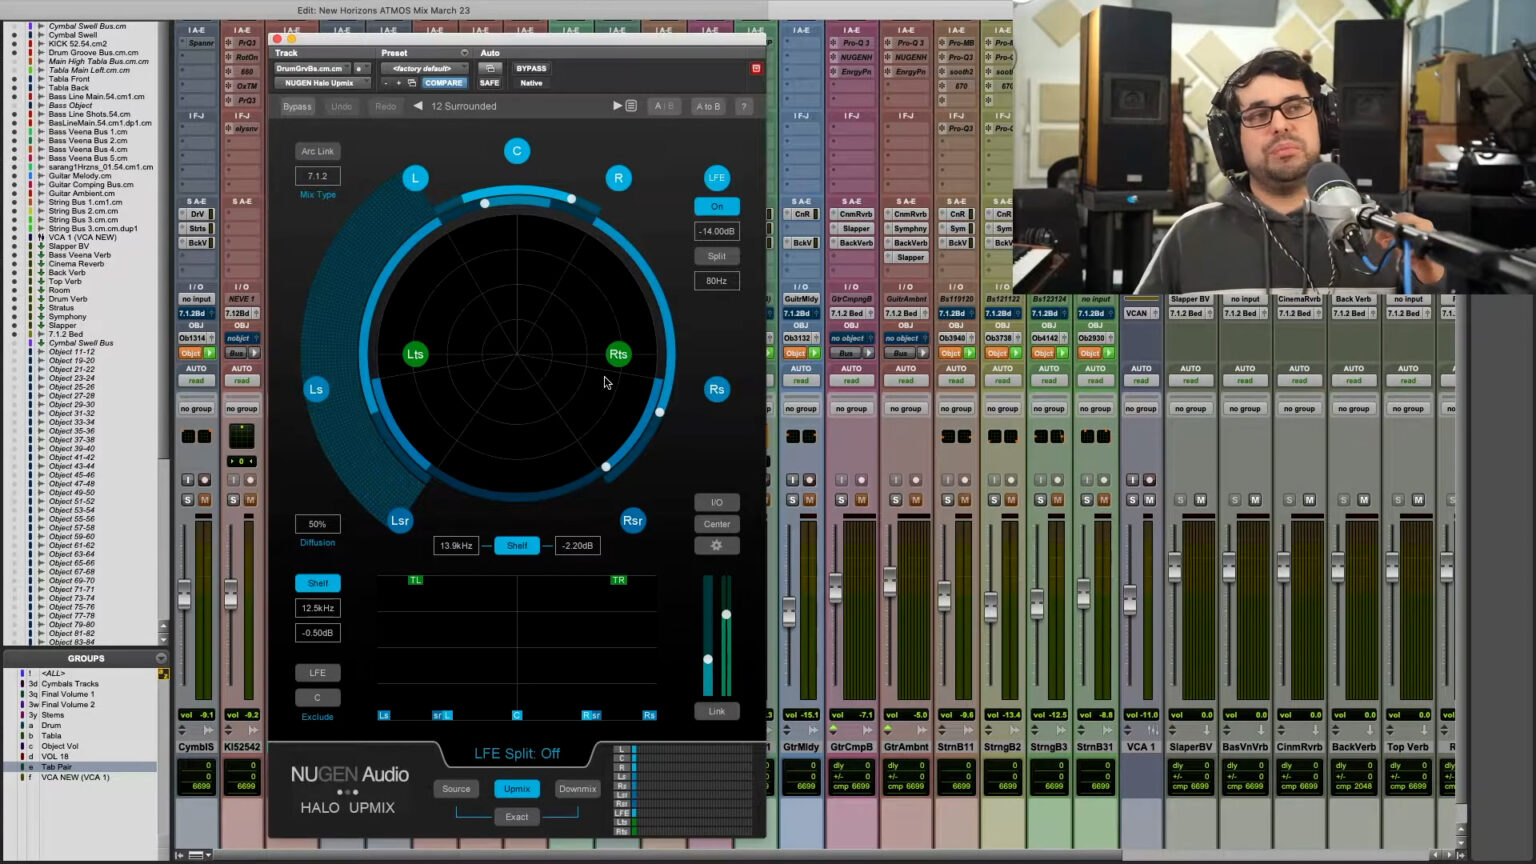Toggle Arc Link in Halo Upmix
The image size is (1536, 864).
[318, 151]
